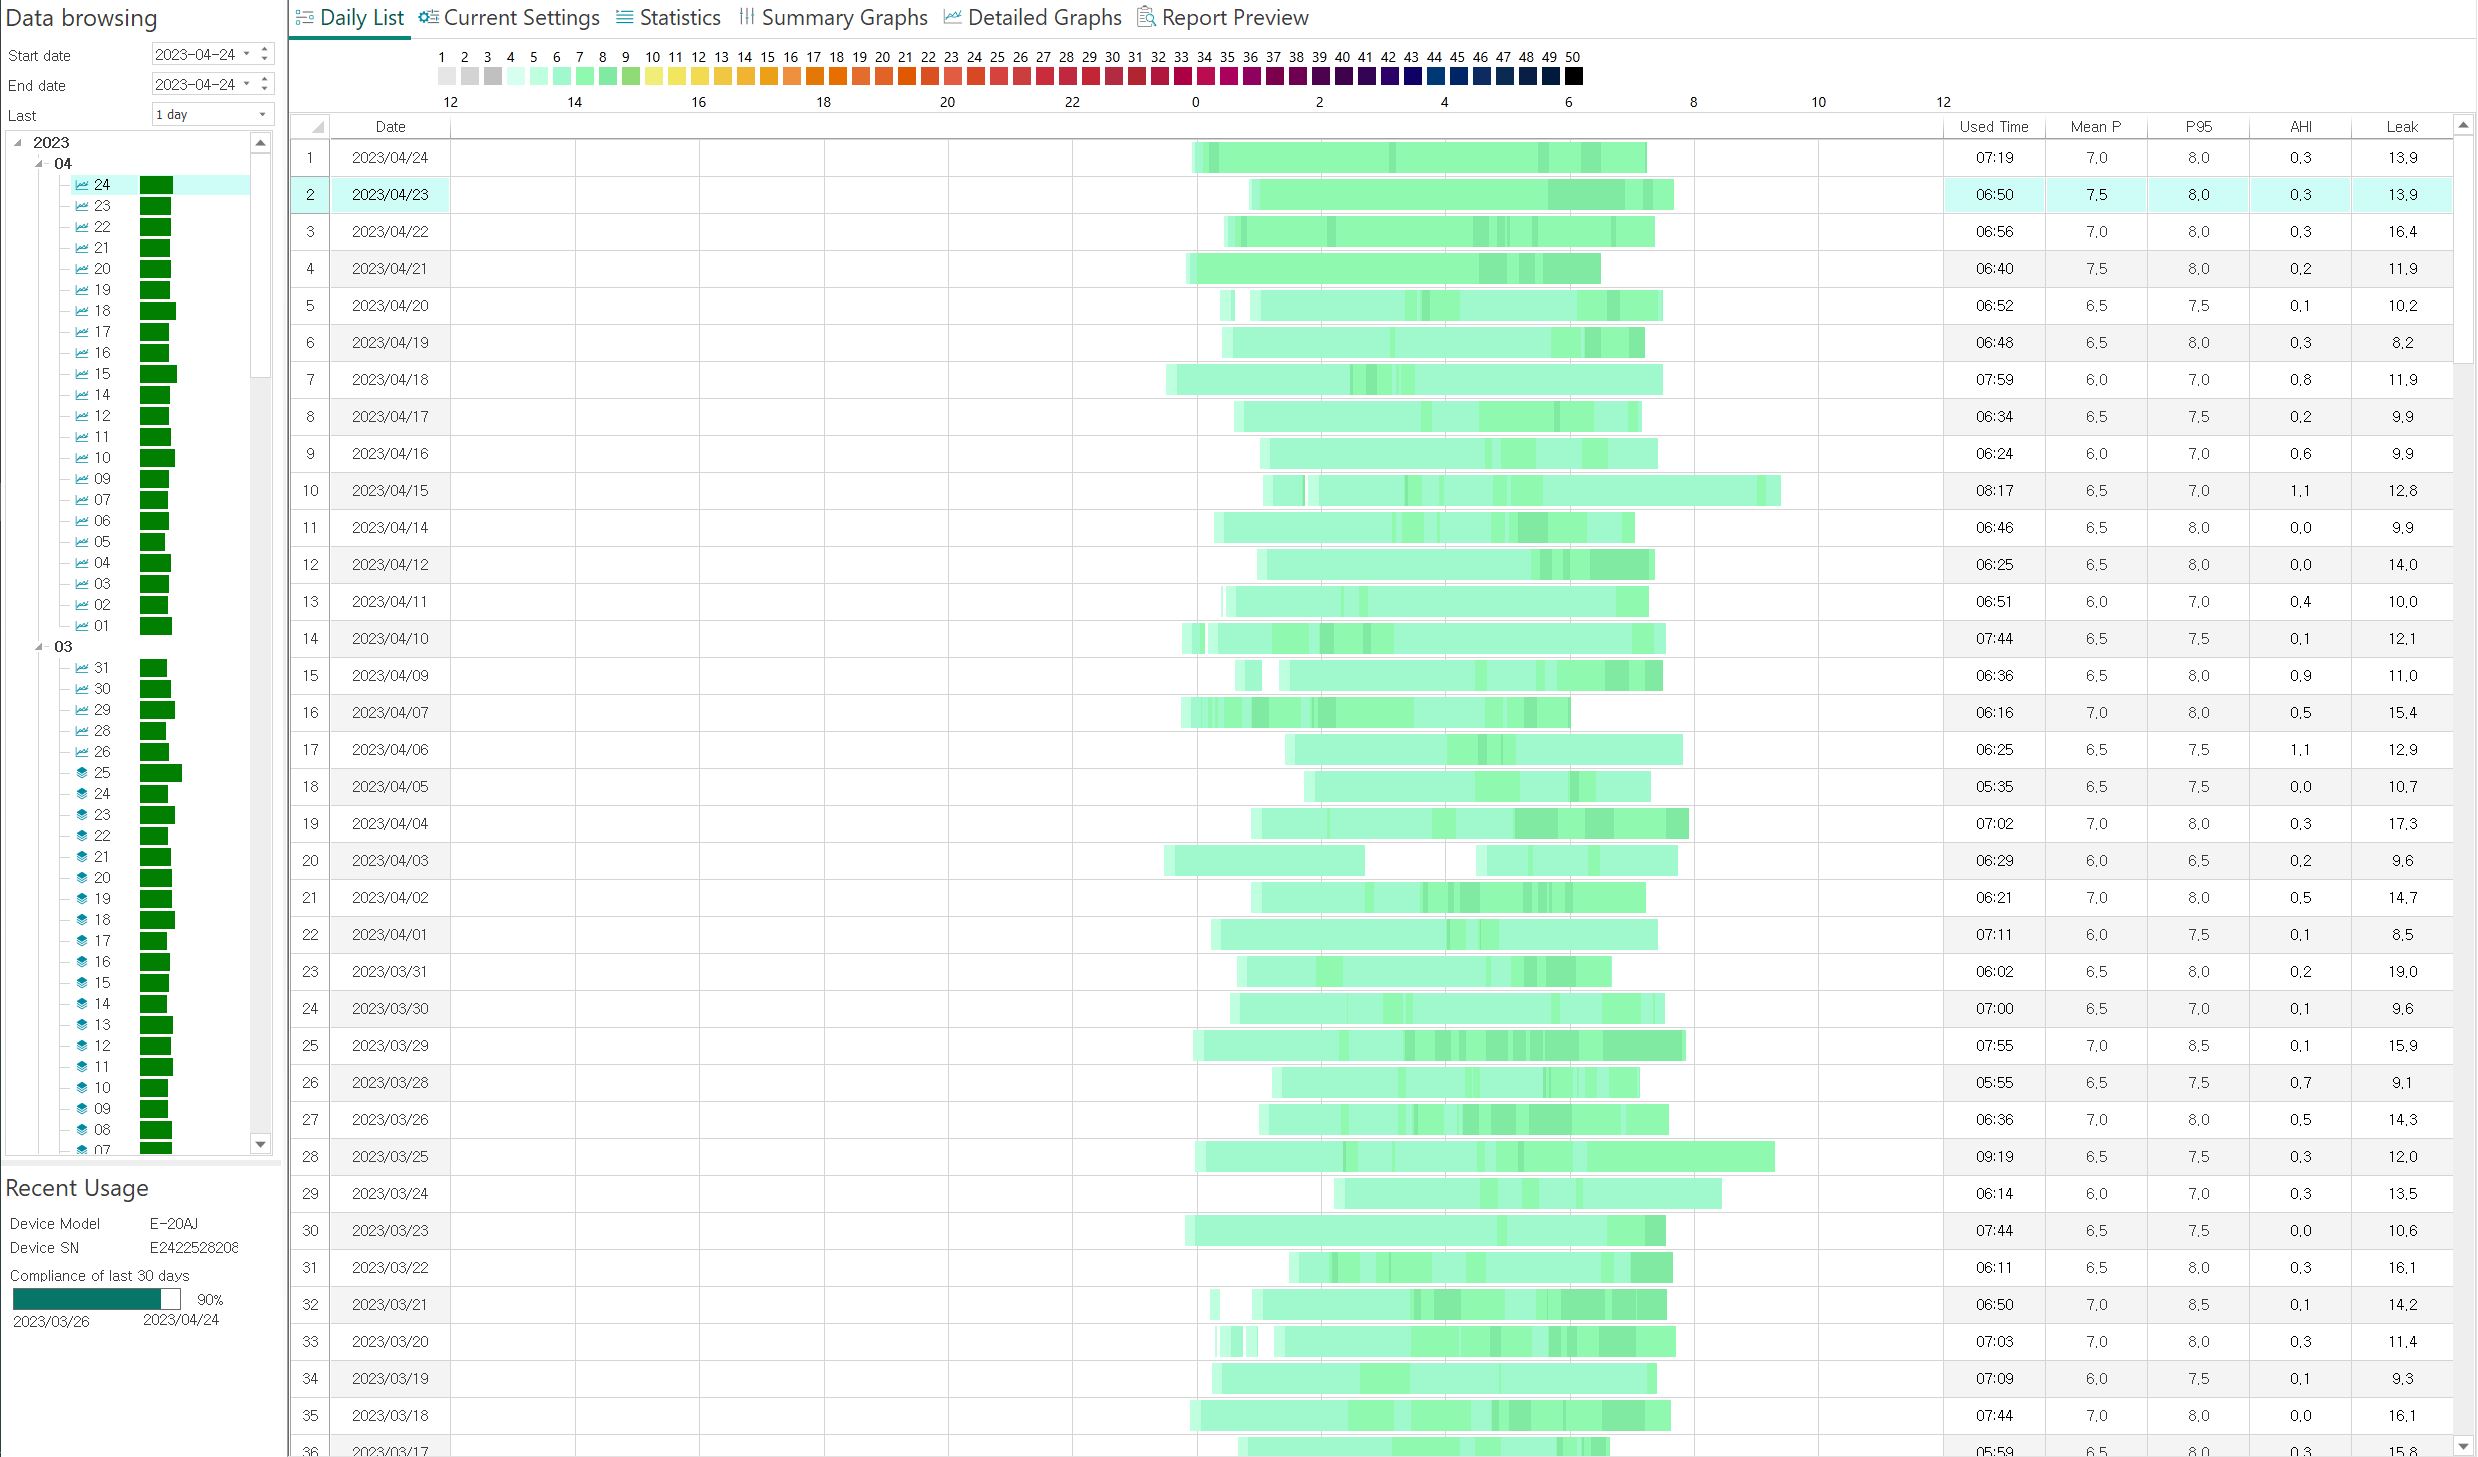Screen dimensions: 2478x1457
Task: Click the Detailed Graphs chart icon
Action: [953, 17]
